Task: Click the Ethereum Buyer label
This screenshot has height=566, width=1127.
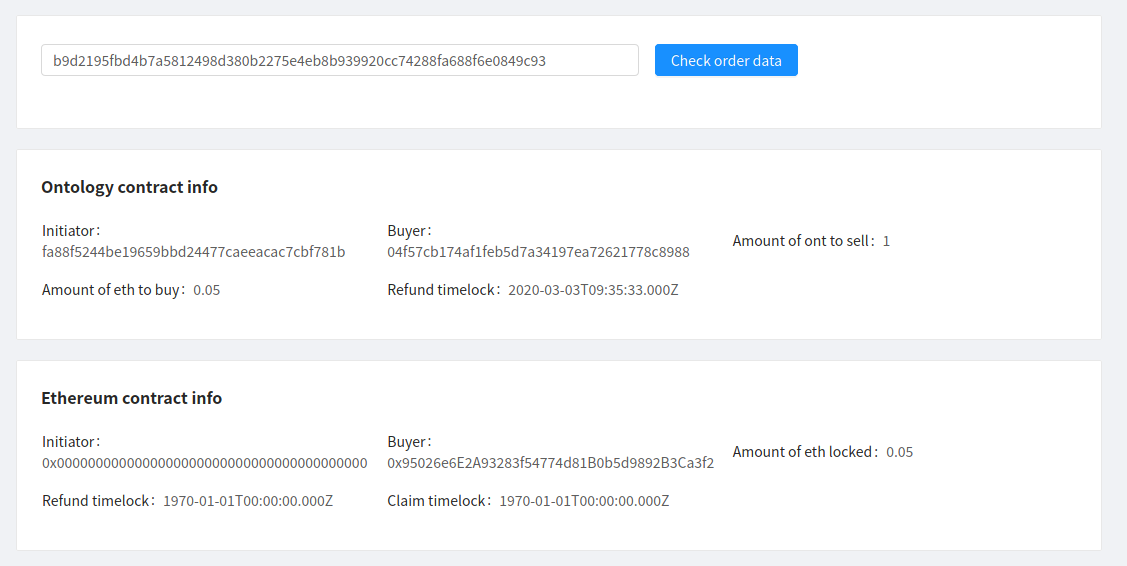Action: point(410,442)
